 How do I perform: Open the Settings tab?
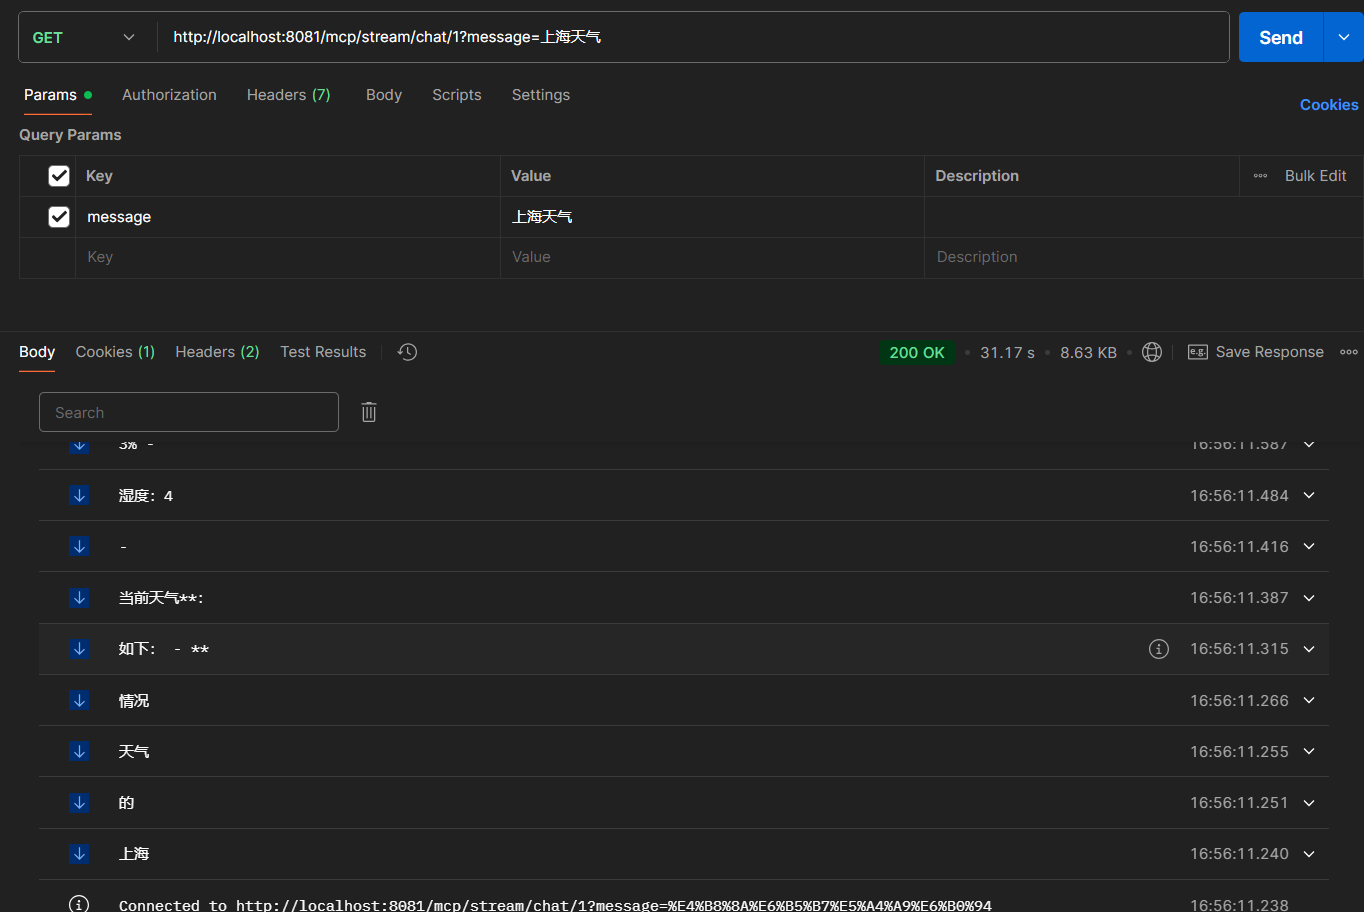[541, 95]
